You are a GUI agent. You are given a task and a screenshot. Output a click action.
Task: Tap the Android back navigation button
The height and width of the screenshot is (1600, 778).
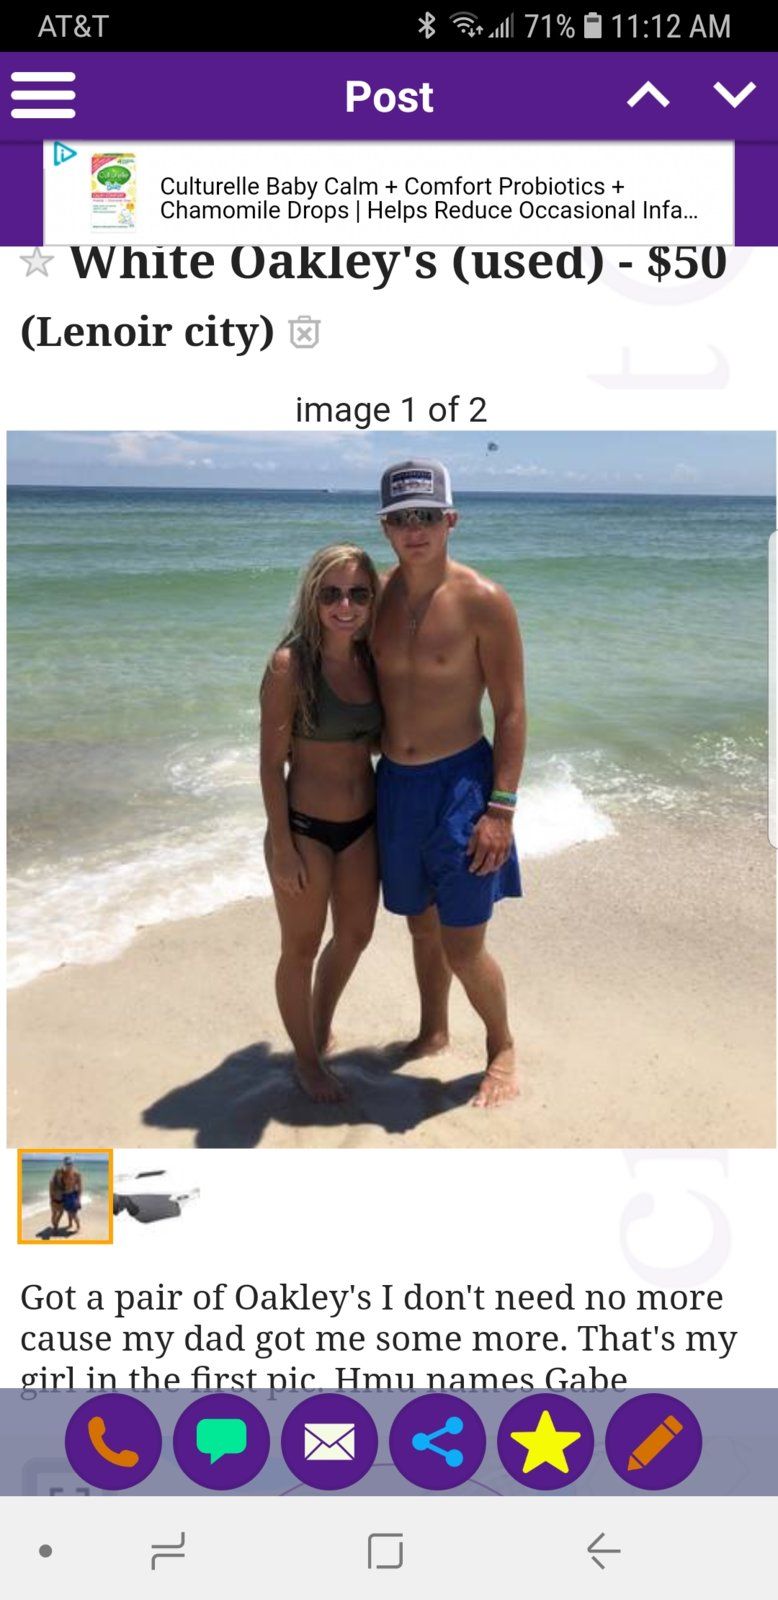603,1551
